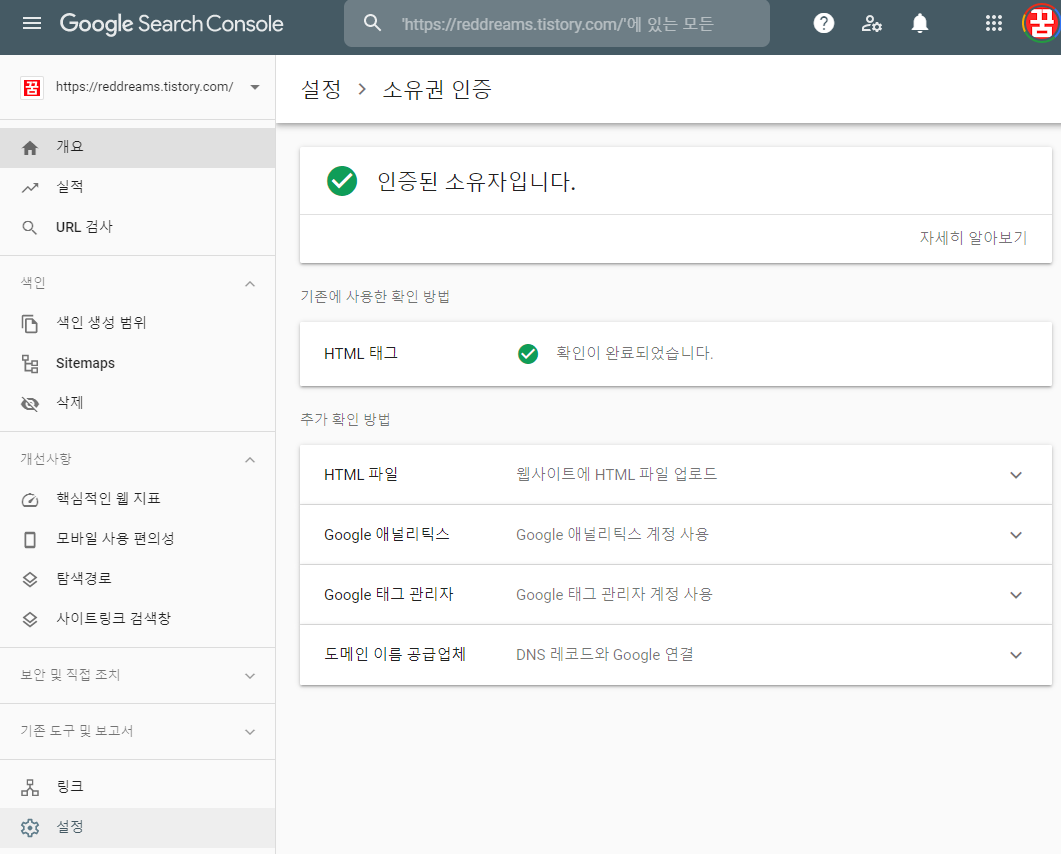This screenshot has width=1061, height=854.
Task: Open the users and permissions icon
Action: coord(872,24)
